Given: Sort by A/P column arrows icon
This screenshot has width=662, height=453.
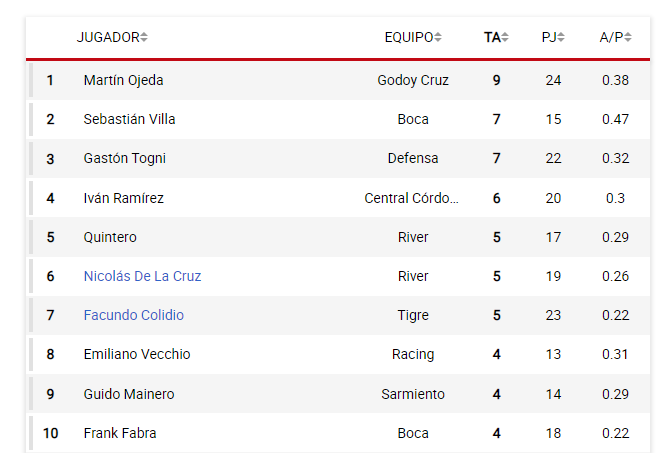Looking at the screenshot, I should (x=628, y=37).
